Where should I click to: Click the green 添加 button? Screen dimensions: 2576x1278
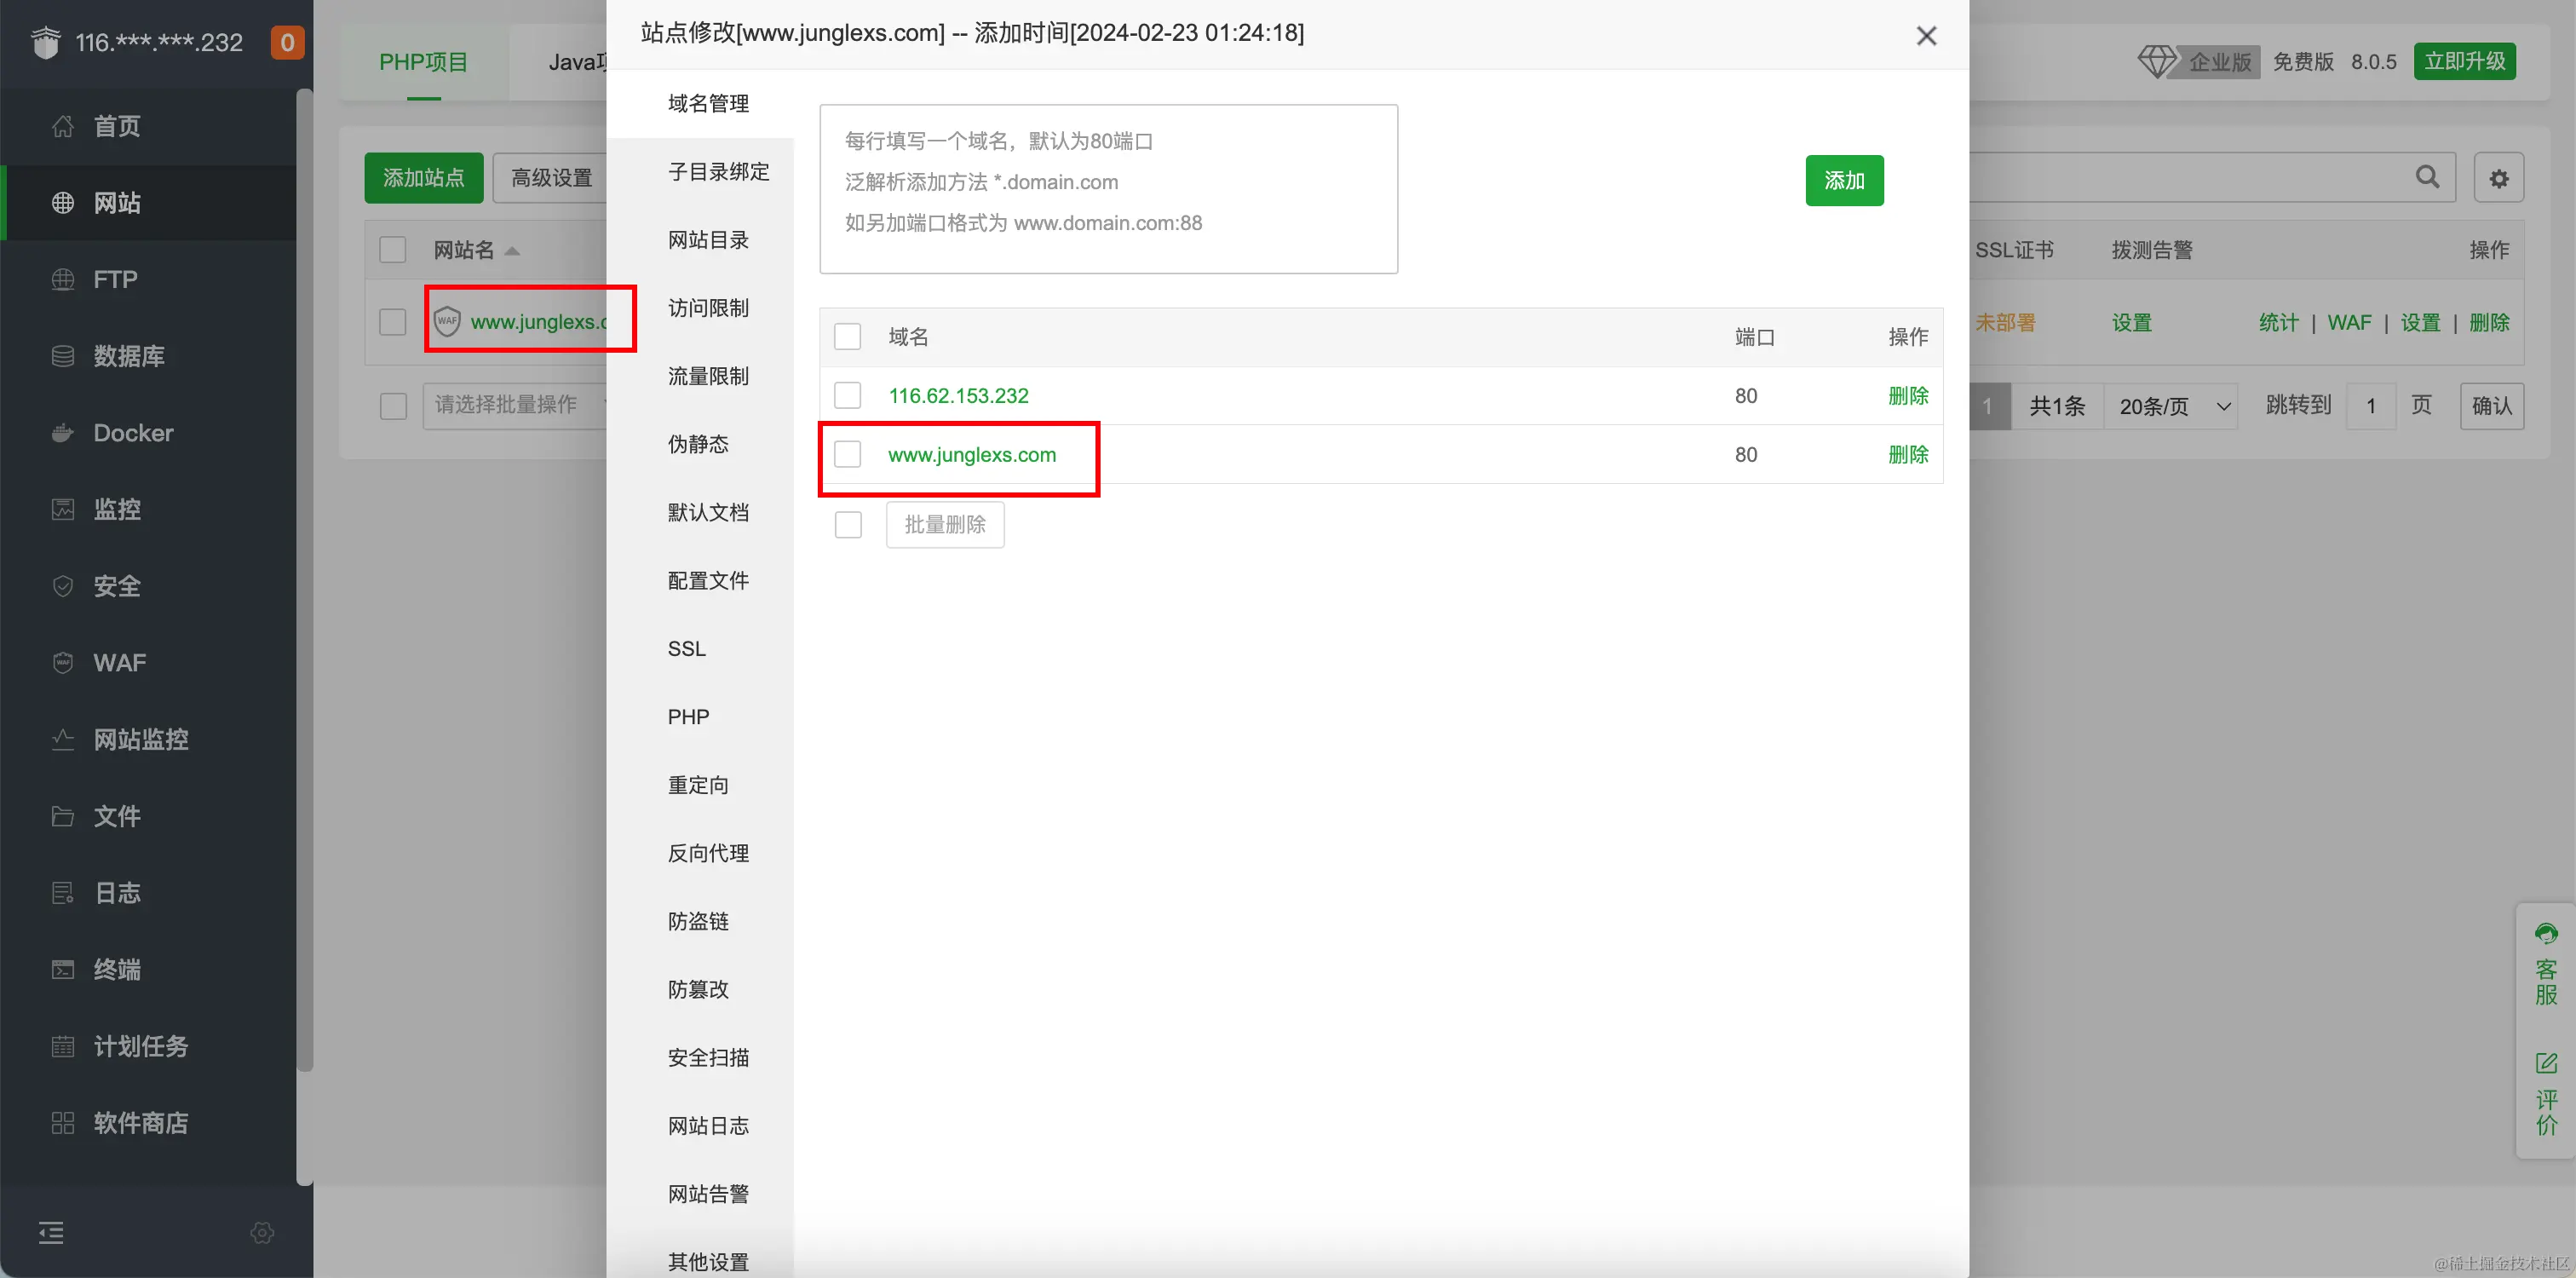tap(1843, 180)
